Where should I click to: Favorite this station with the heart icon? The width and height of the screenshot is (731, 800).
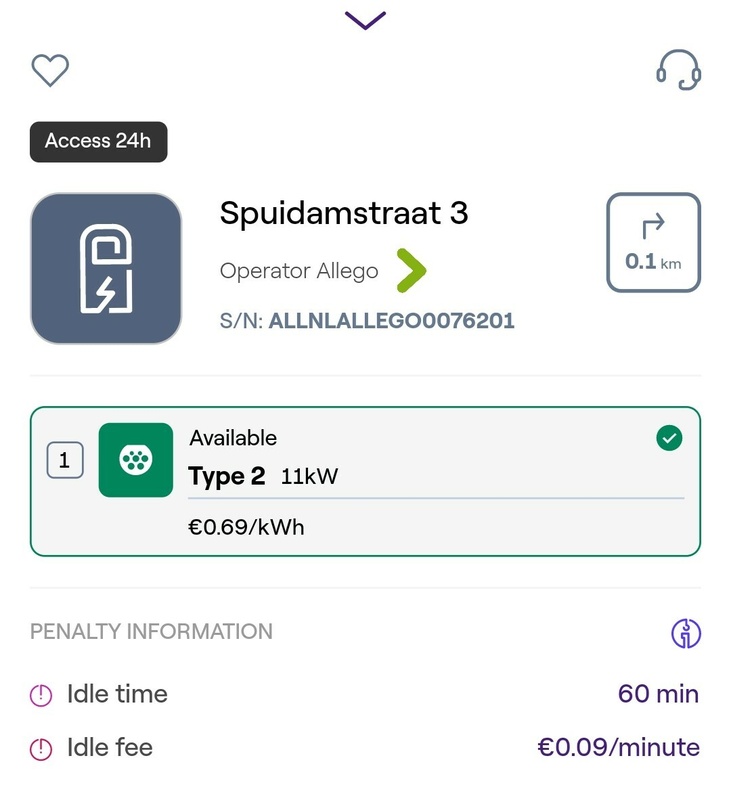tap(50, 71)
